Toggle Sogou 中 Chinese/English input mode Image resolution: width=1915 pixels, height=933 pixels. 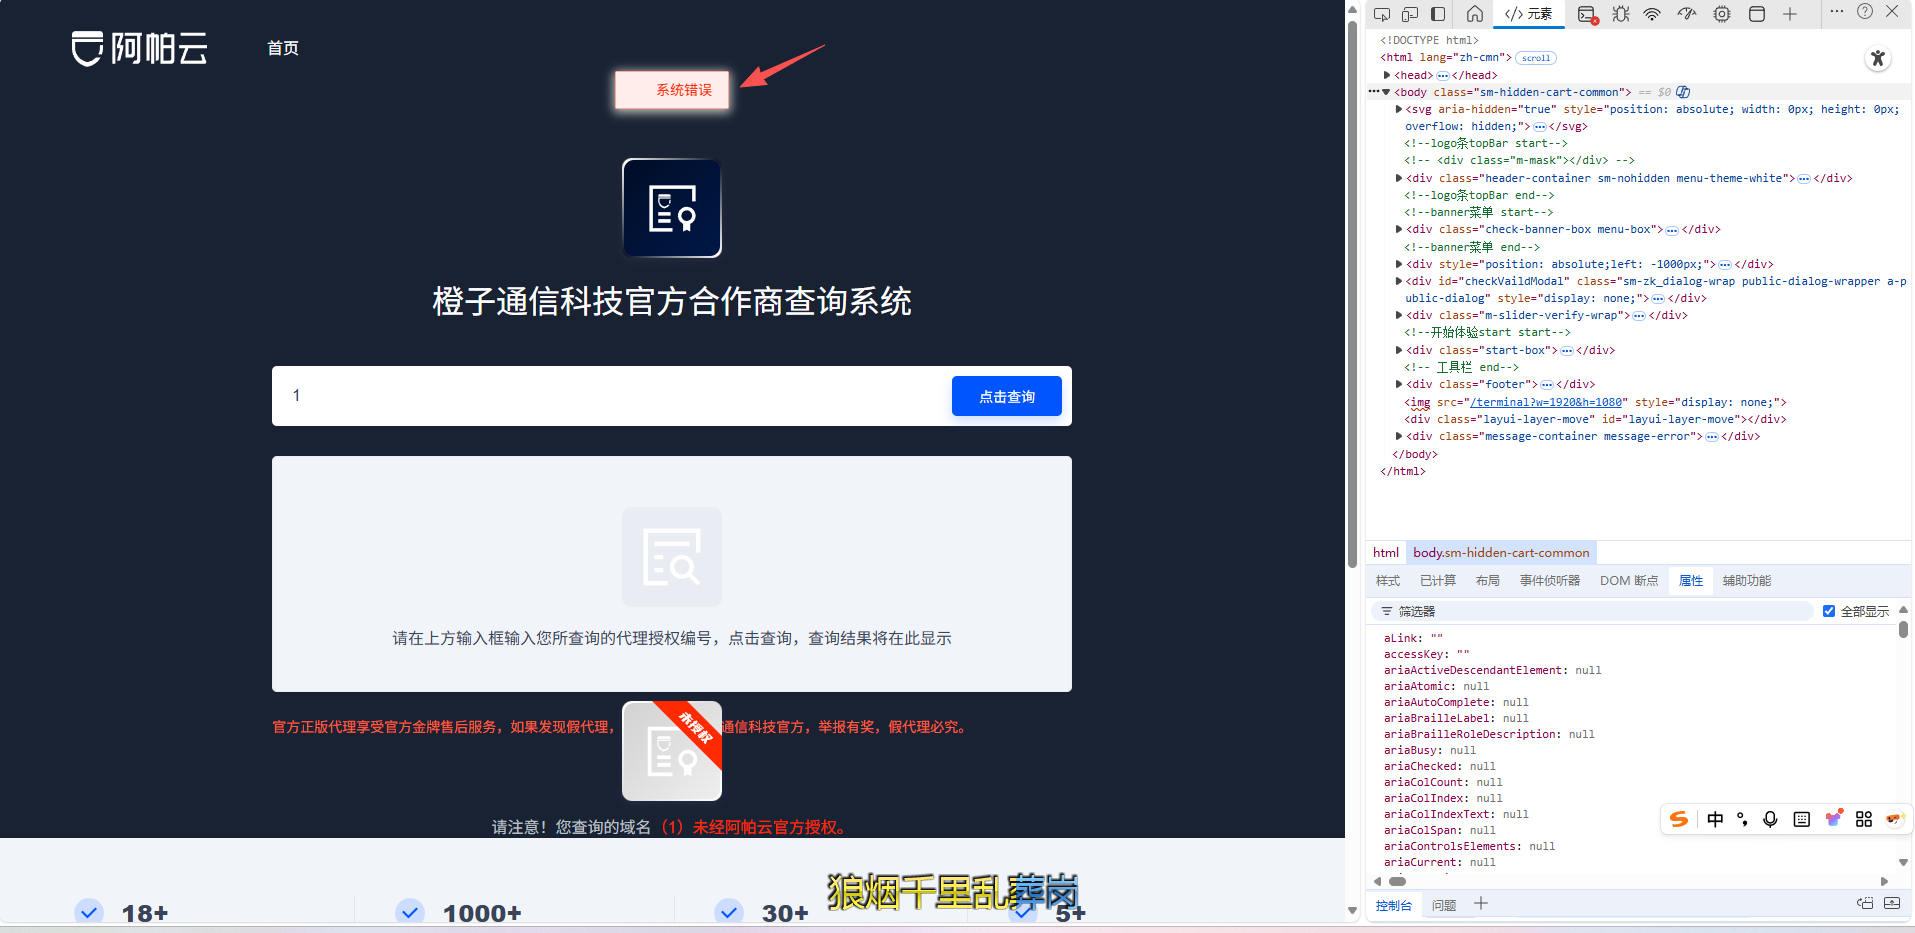point(1715,819)
